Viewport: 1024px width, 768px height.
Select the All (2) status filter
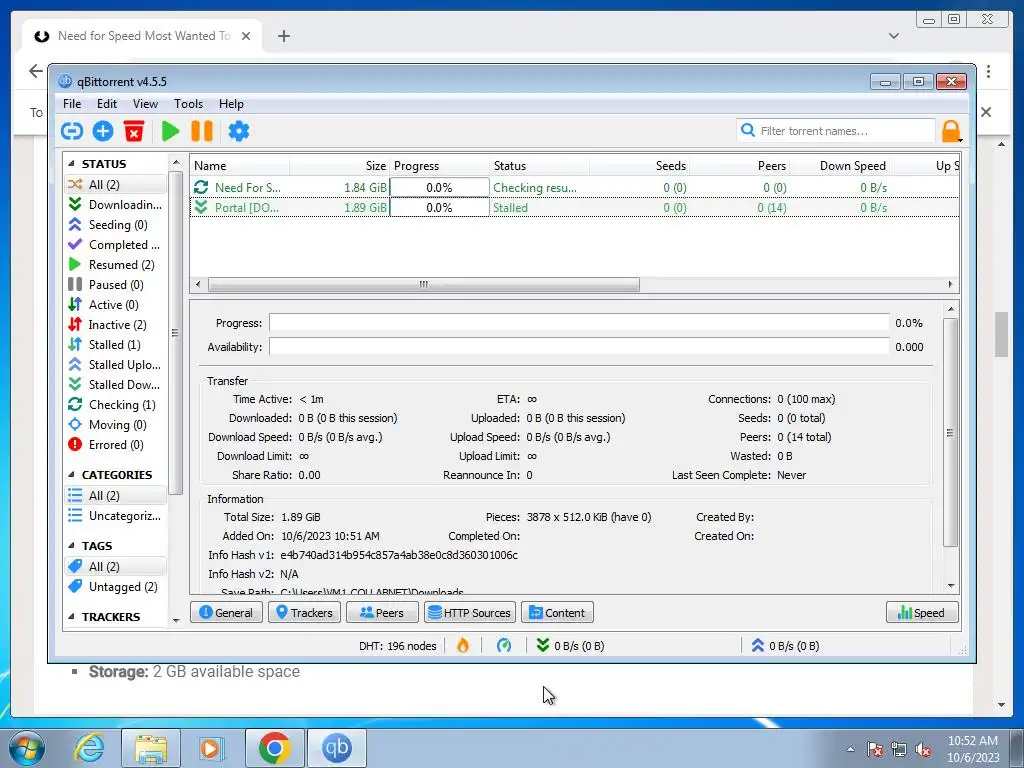116,185
